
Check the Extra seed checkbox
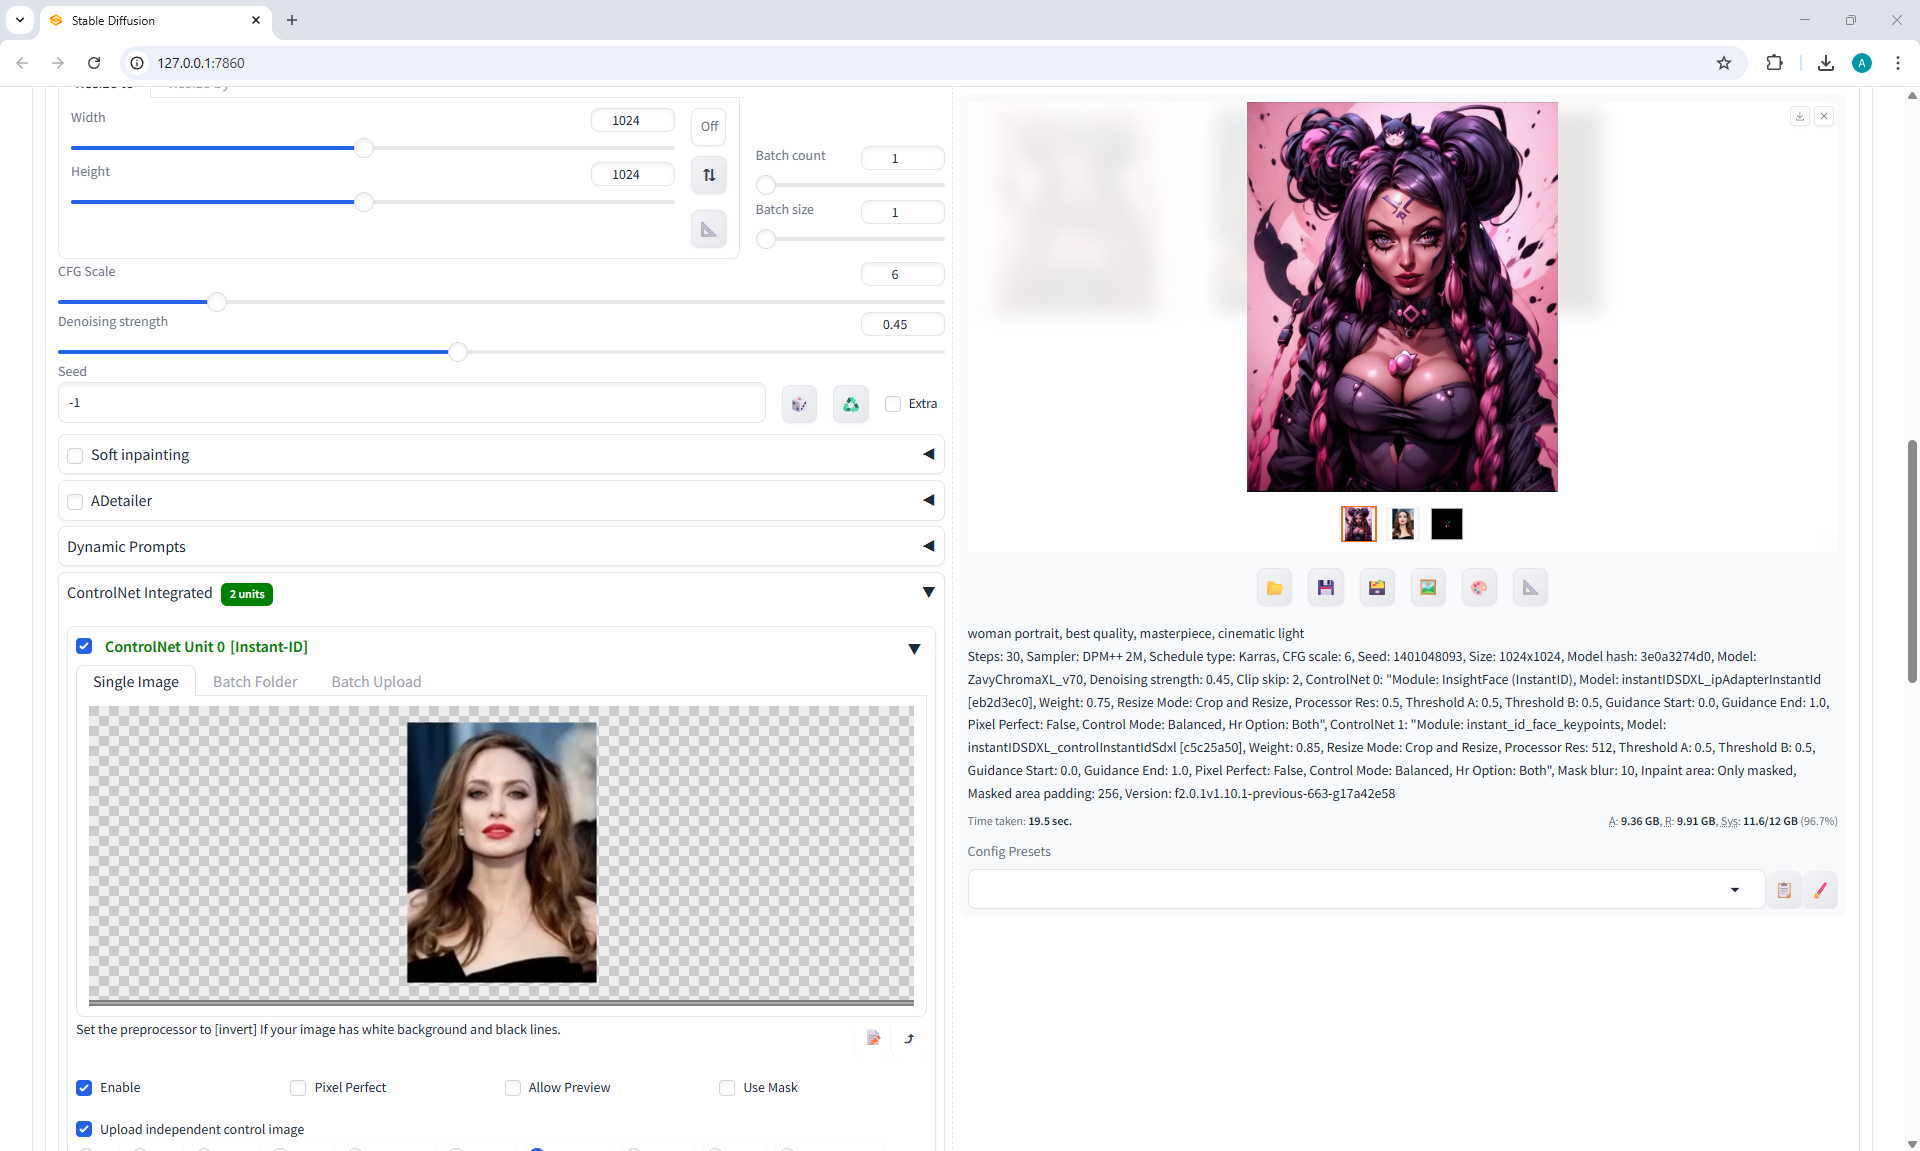click(893, 404)
